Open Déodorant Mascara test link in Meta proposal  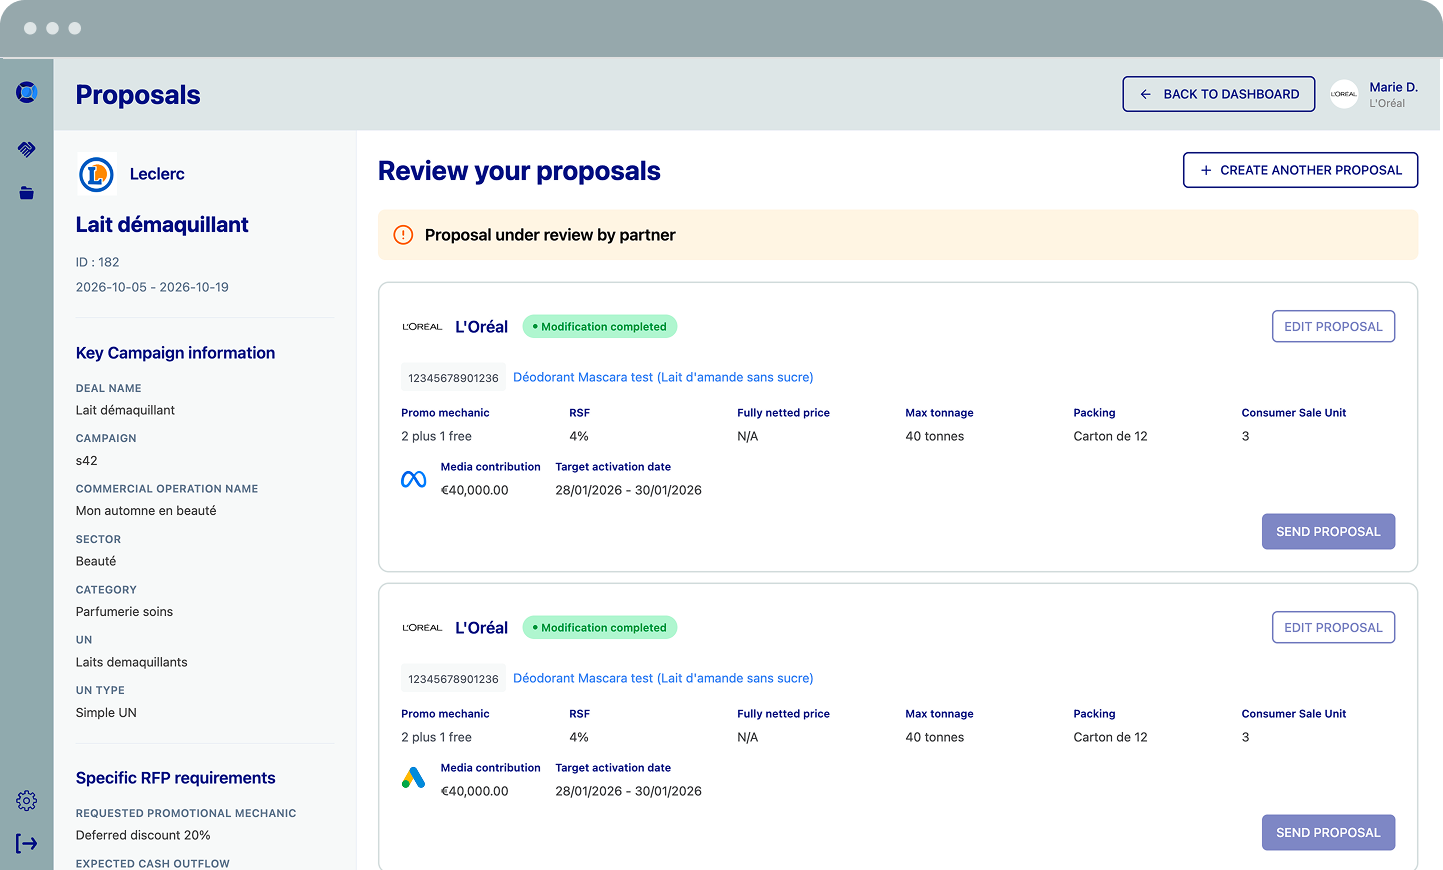(663, 377)
